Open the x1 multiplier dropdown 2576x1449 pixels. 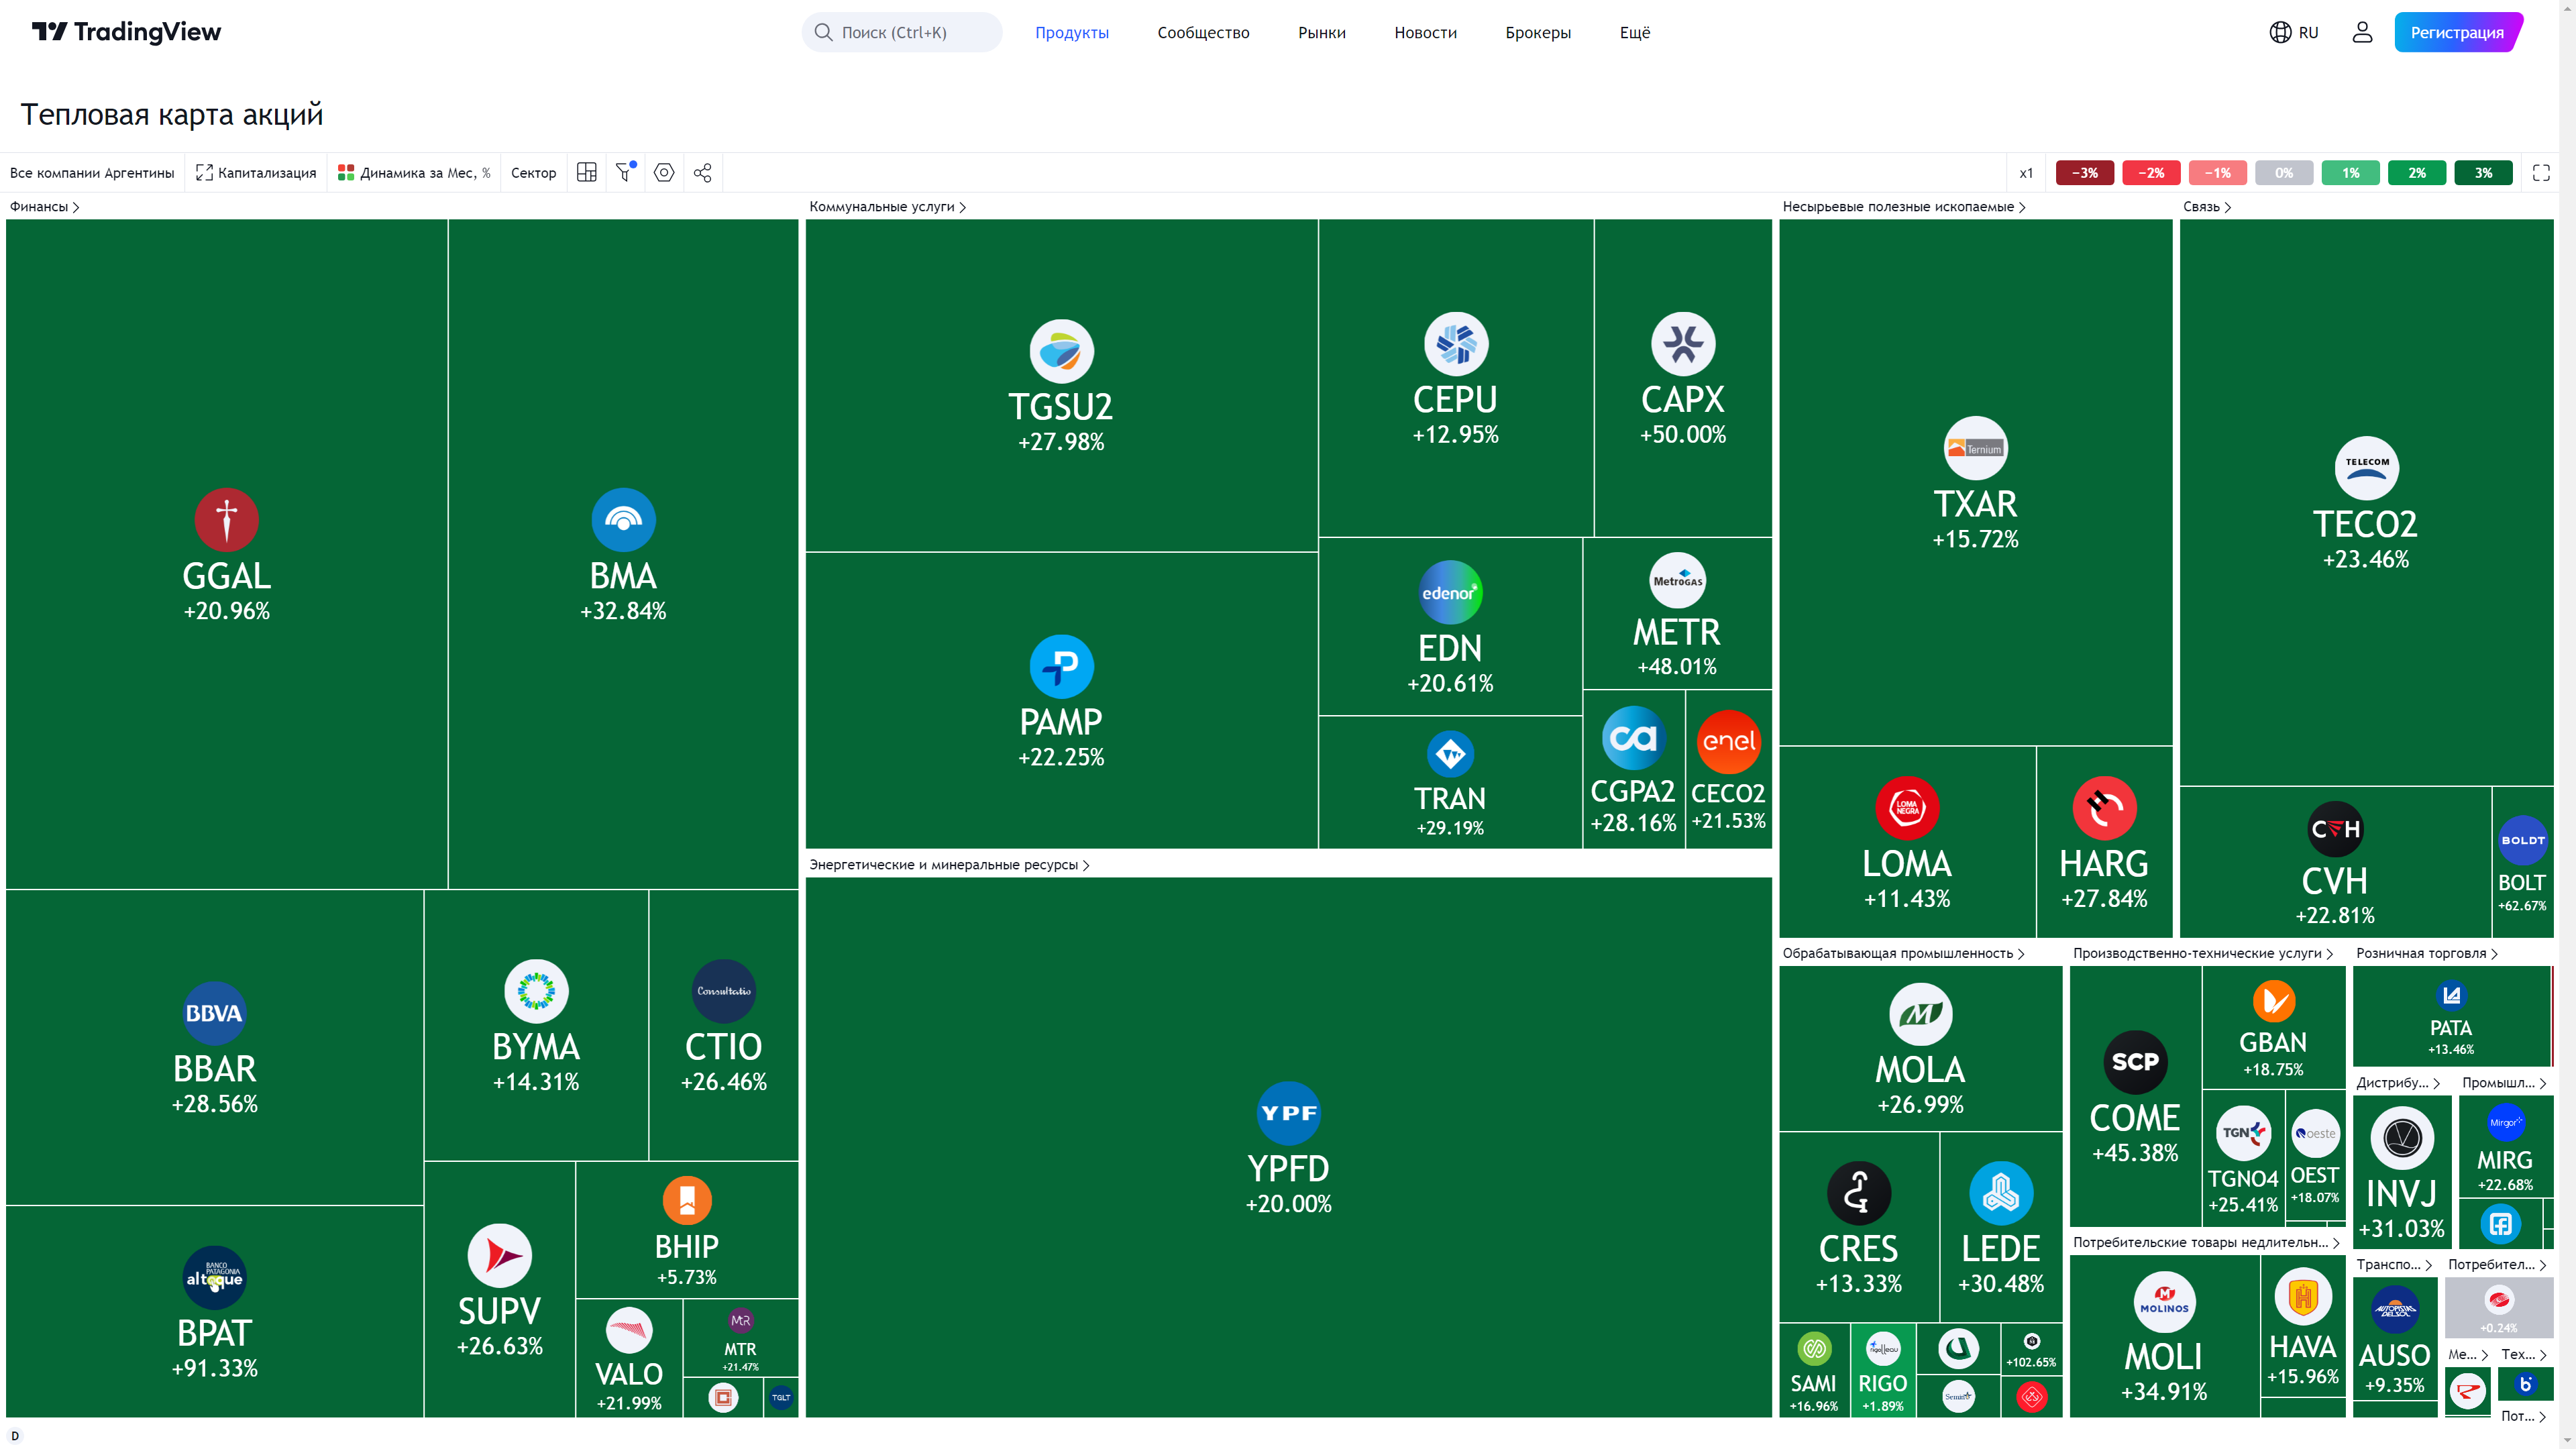pos(2026,173)
